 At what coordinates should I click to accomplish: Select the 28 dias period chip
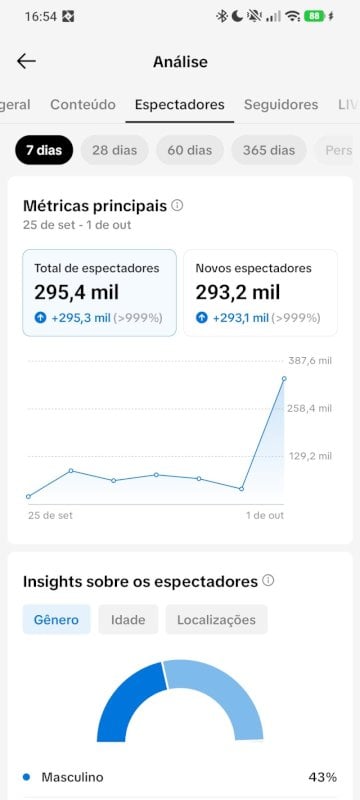(x=115, y=150)
